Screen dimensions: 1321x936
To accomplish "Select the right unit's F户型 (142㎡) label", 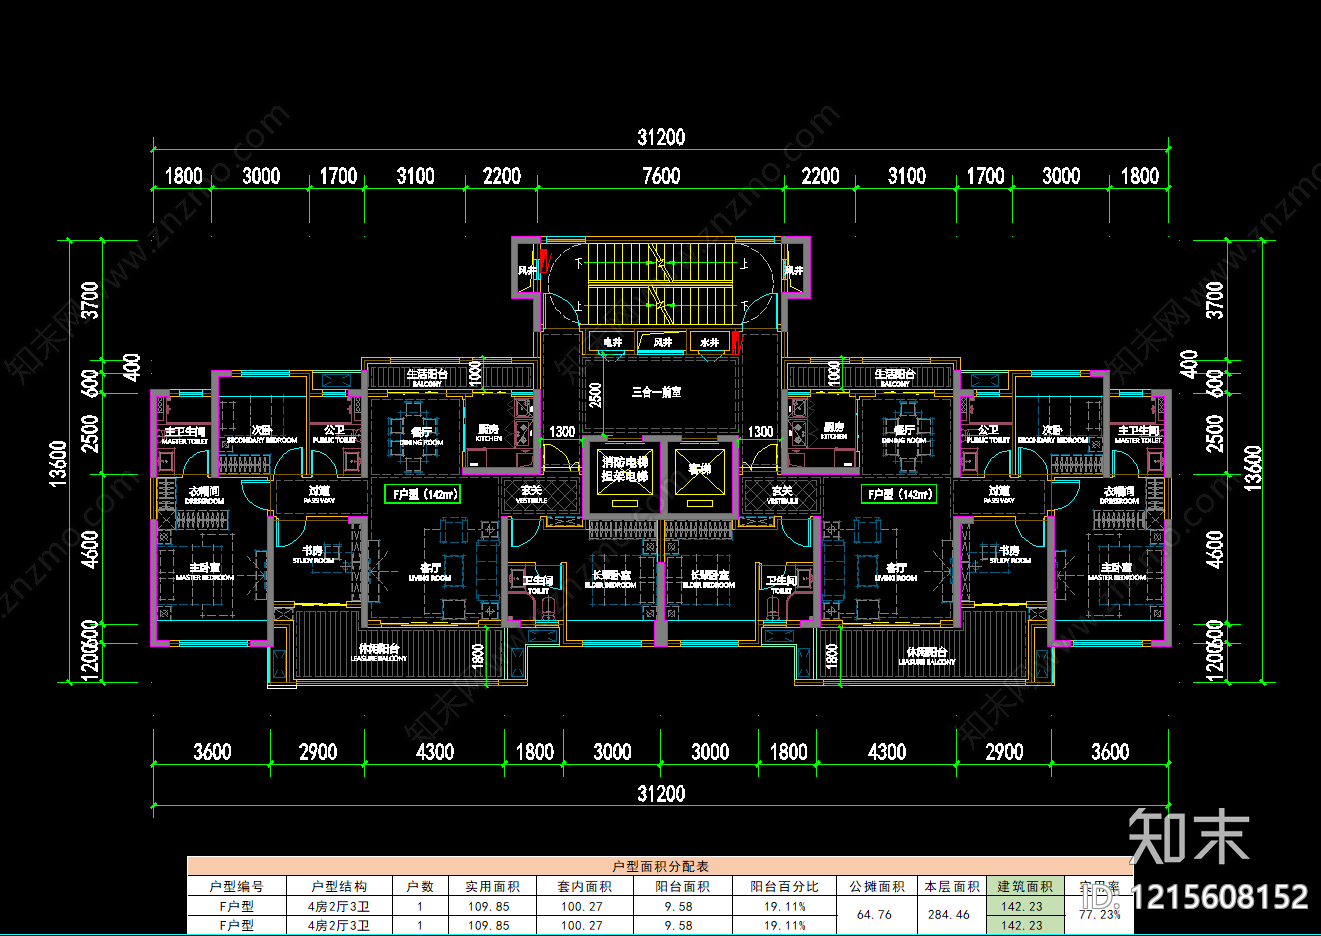I will coord(899,494).
